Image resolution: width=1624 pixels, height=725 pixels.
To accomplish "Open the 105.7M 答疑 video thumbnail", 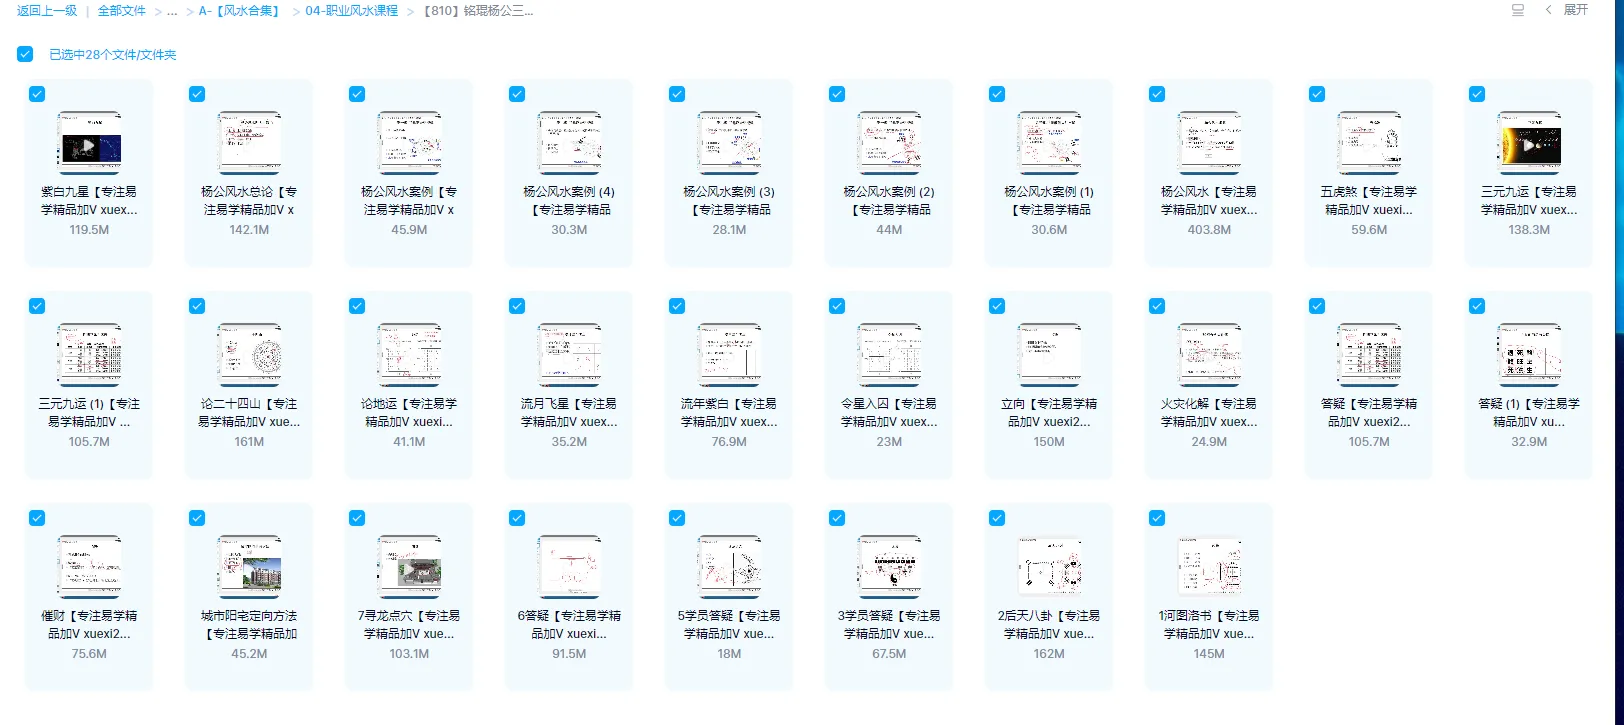I will click(1369, 356).
